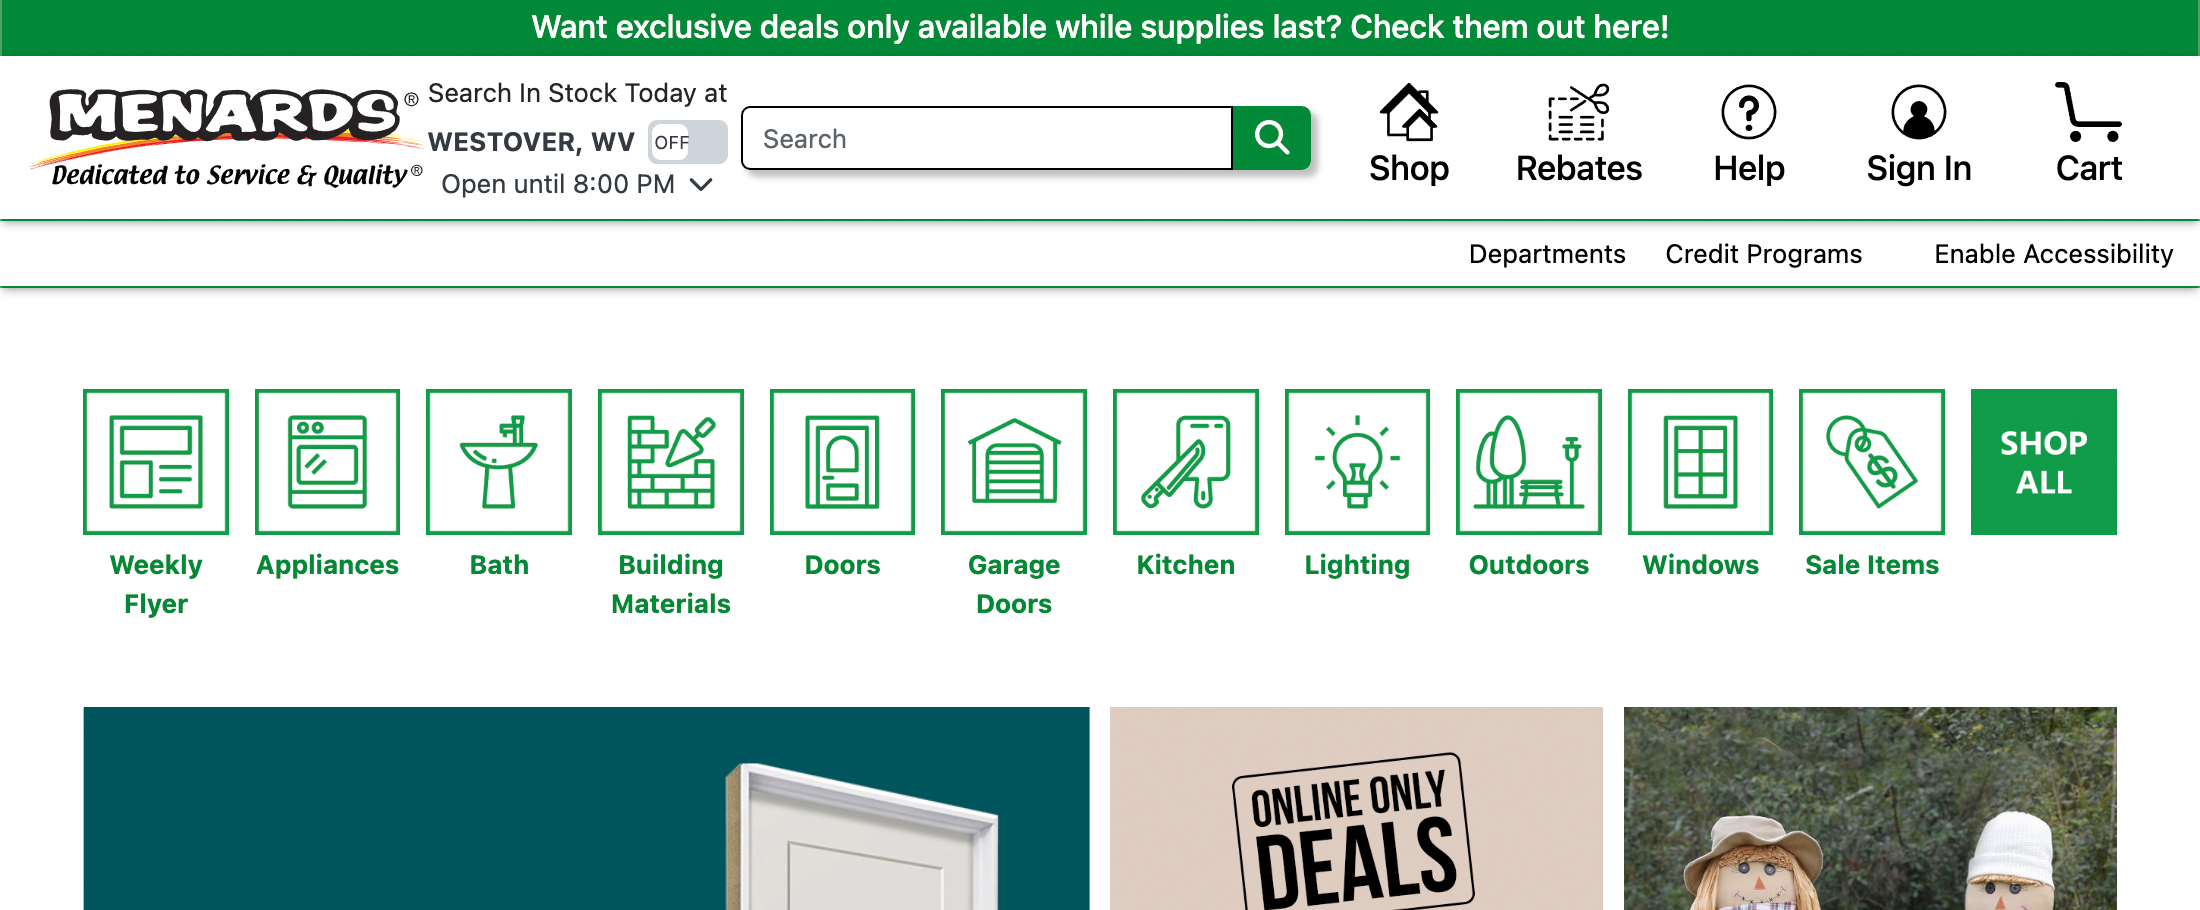Expand store hours chevron
The height and width of the screenshot is (910, 2200).
702,185
